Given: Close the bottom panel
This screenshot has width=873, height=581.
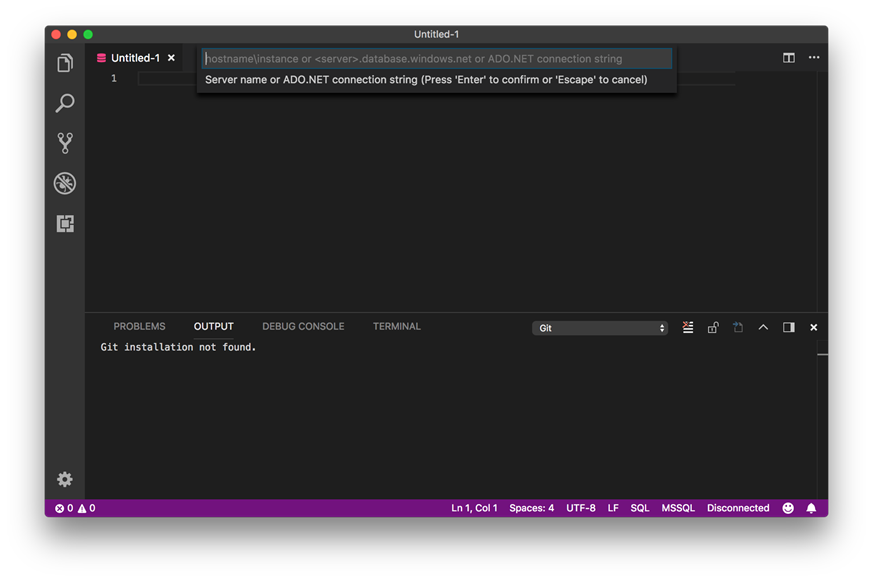Looking at the screenshot, I should [813, 327].
